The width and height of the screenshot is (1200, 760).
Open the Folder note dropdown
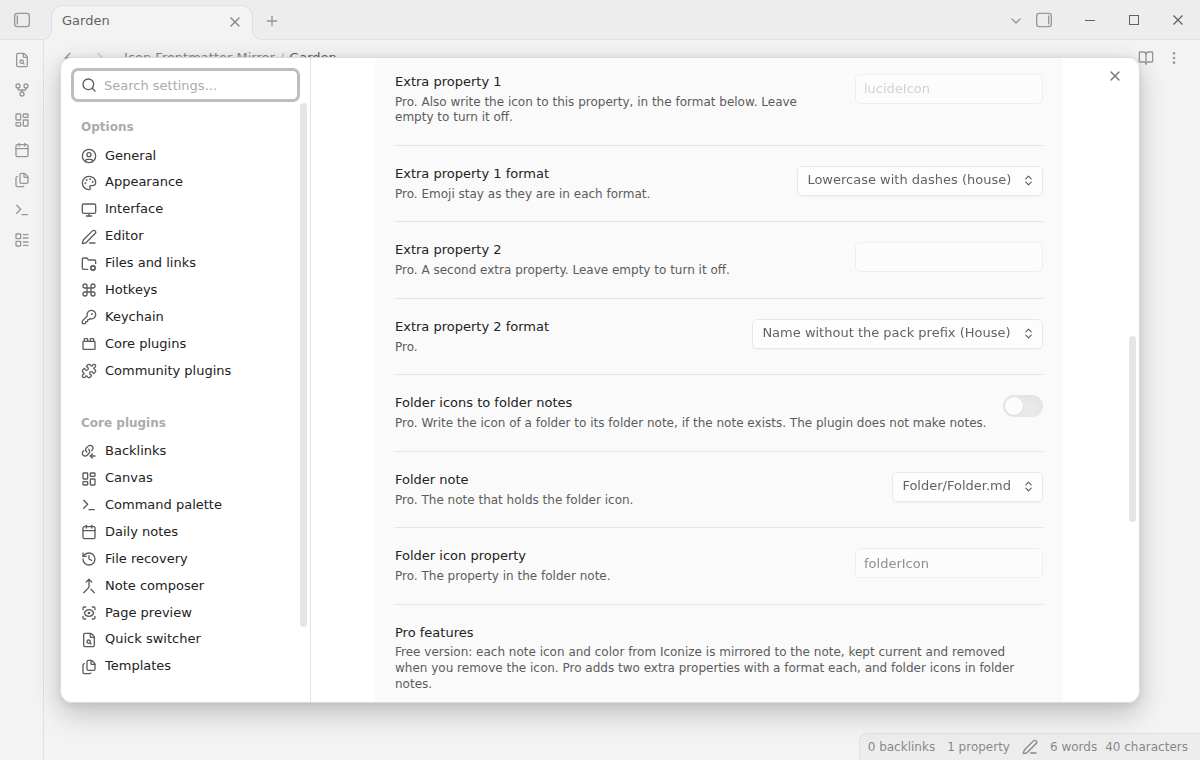(967, 487)
